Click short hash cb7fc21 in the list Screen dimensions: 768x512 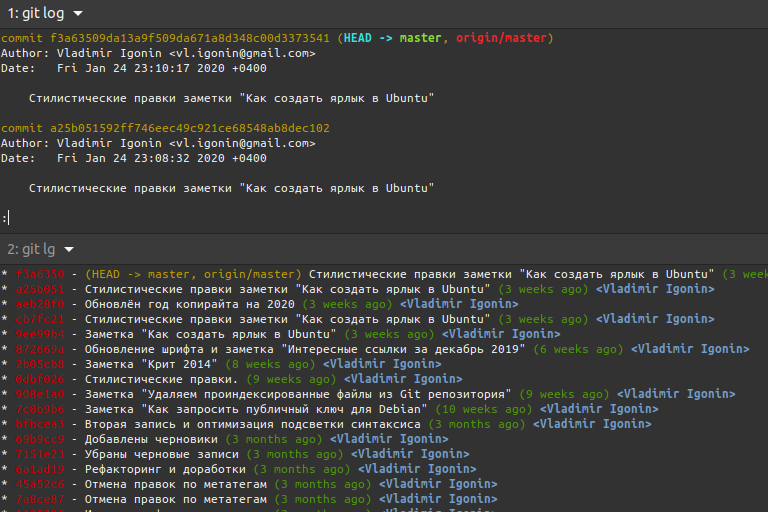(40, 319)
